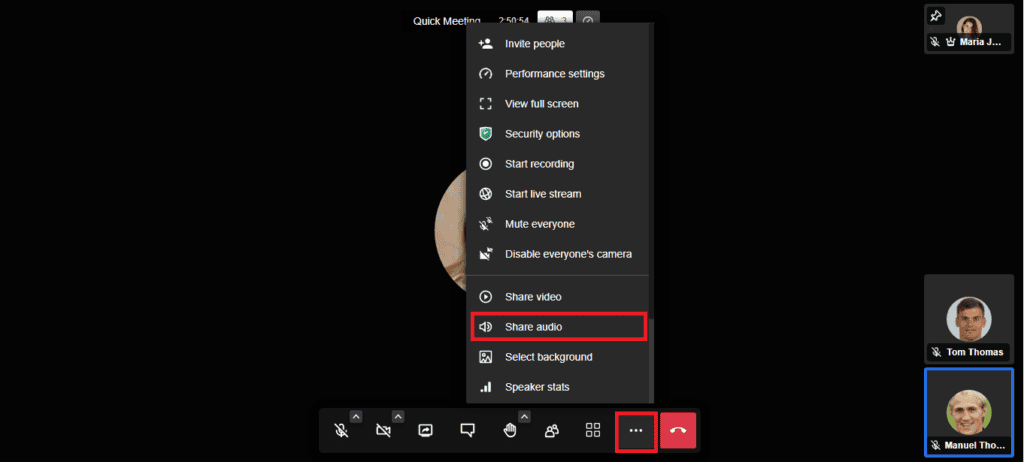
Task: Click the live stream globe icon
Action: point(485,194)
